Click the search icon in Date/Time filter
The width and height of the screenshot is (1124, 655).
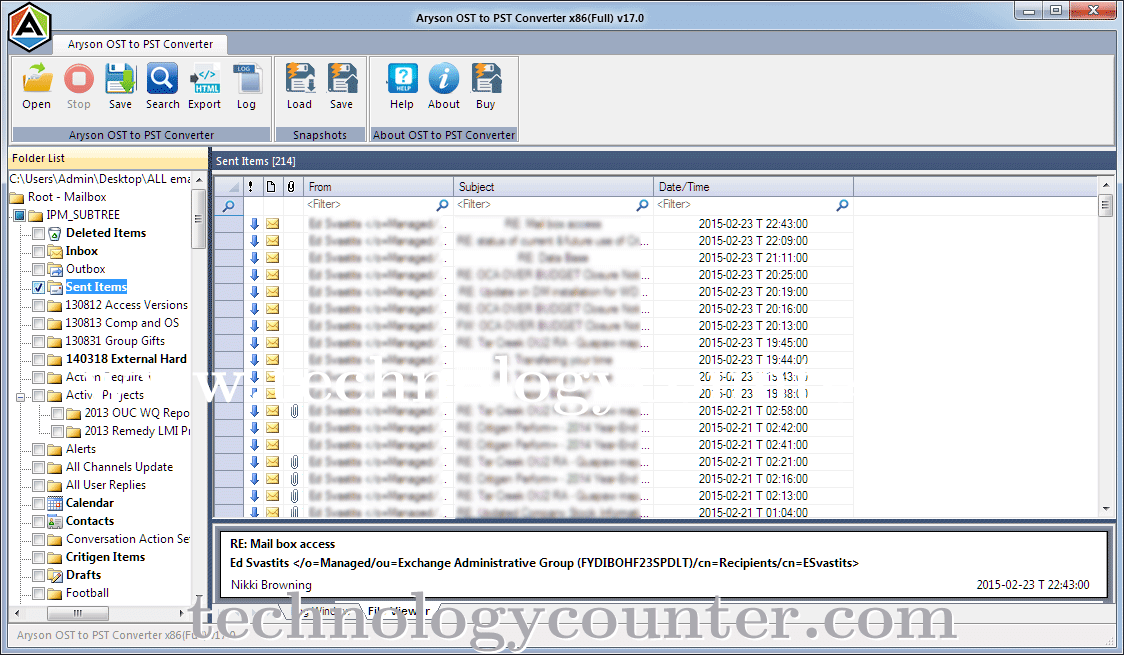click(842, 205)
